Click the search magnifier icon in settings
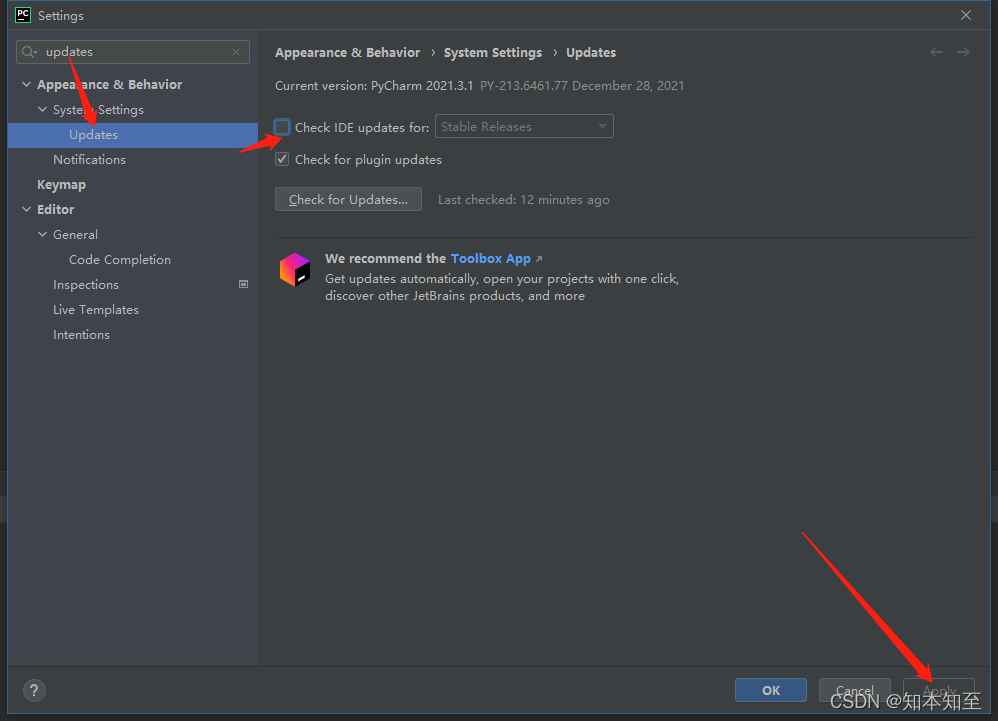 point(29,52)
